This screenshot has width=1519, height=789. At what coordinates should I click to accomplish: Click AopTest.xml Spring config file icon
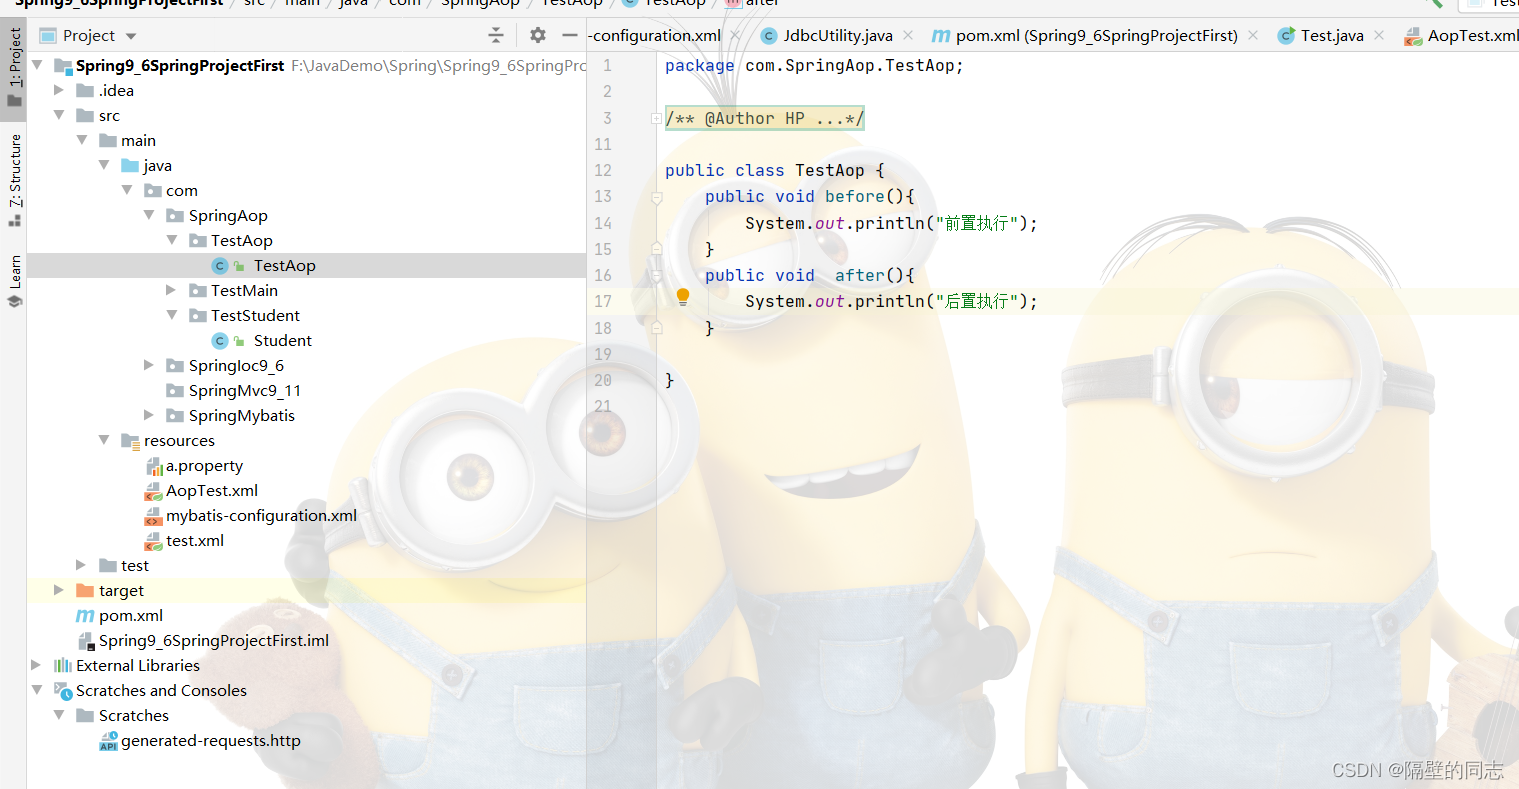154,491
